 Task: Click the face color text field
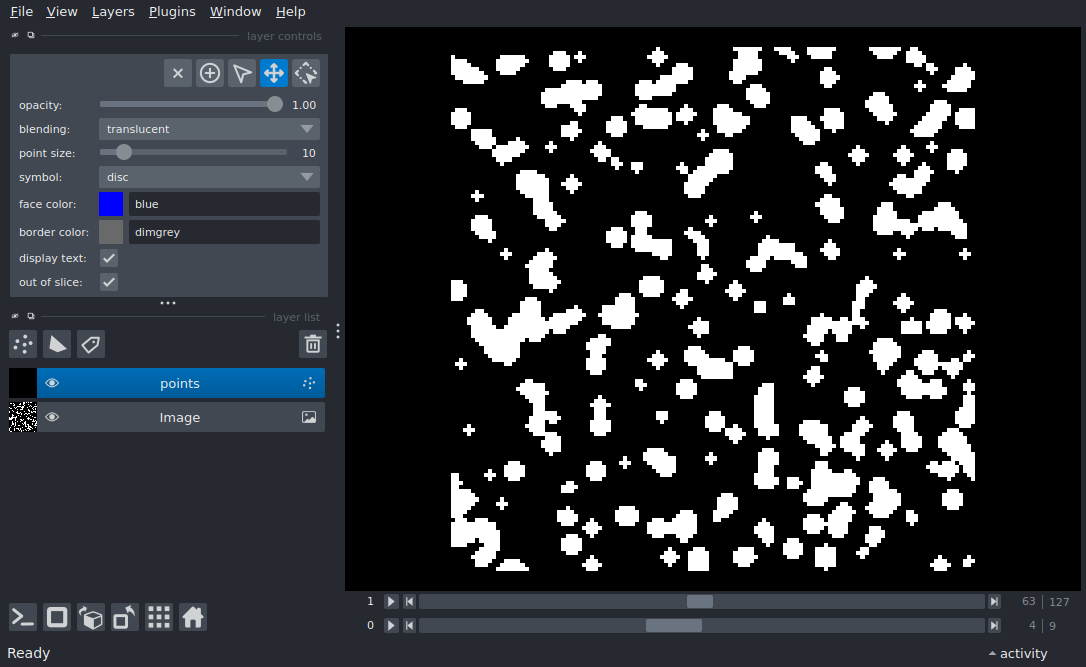(224, 204)
